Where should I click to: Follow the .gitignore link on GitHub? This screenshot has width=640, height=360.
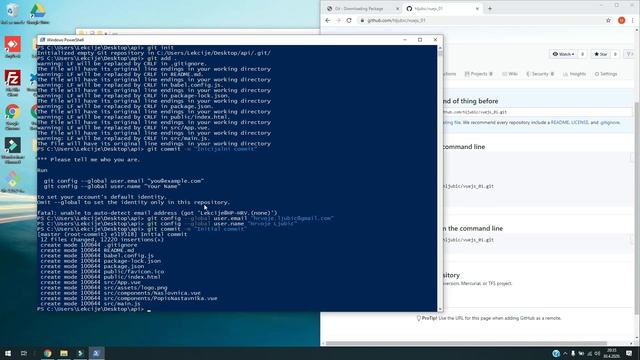pyautogui.click(x=610, y=122)
